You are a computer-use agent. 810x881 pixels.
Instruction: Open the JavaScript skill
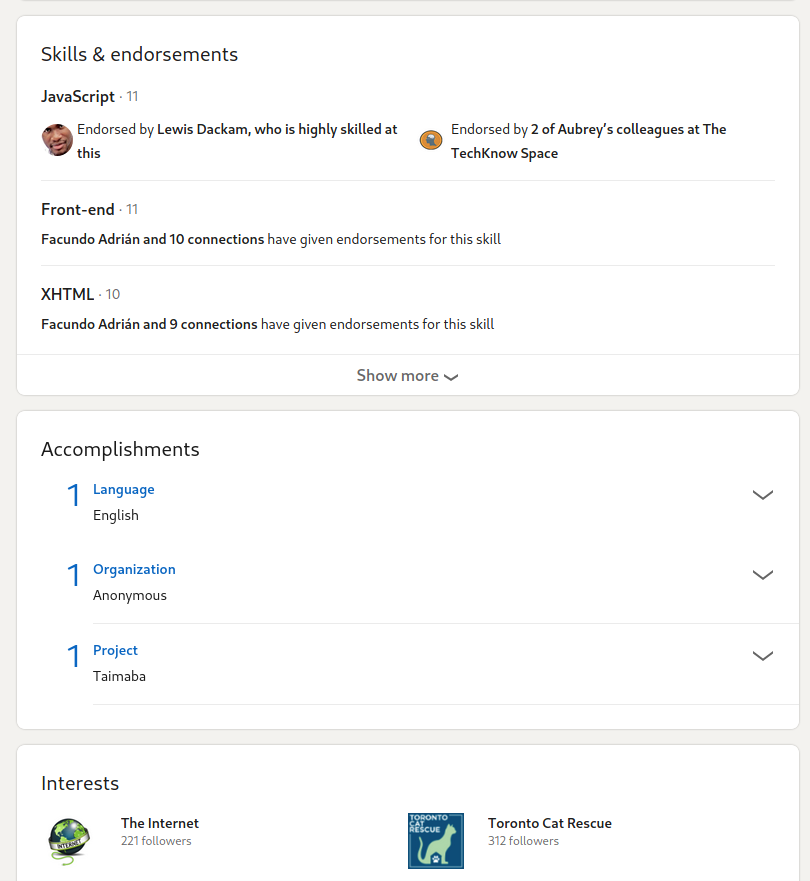78,97
